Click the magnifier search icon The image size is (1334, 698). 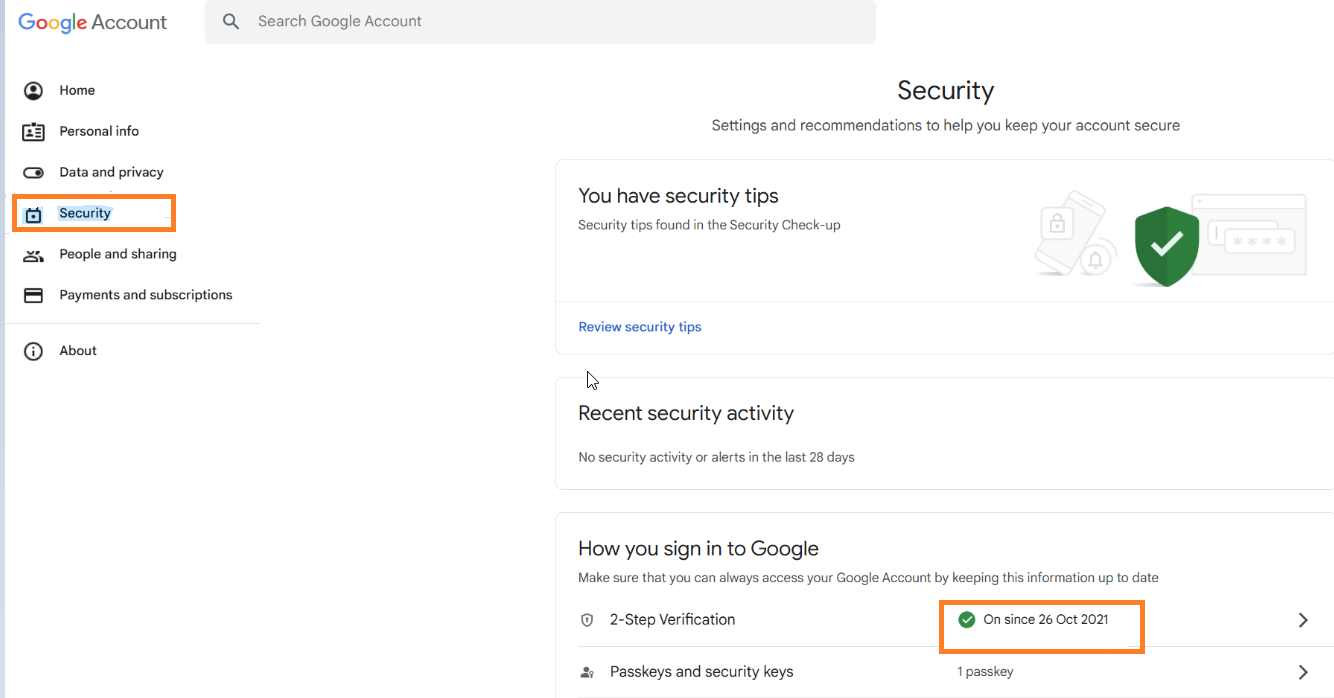click(x=231, y=21)
